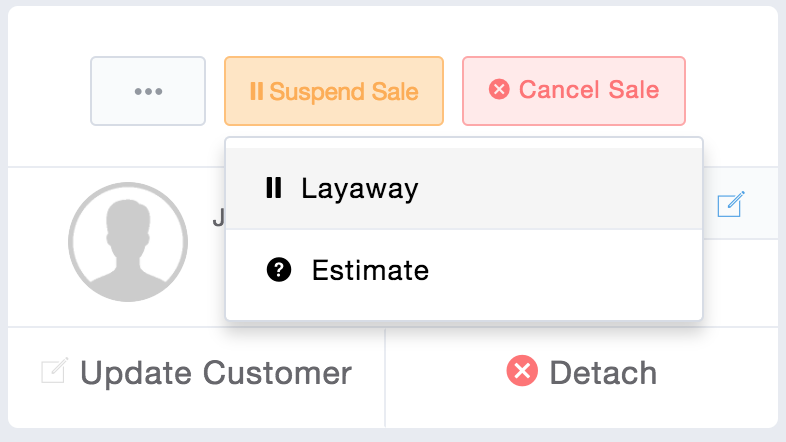Click the pause icon on Suspend Sale
Screen dimensions: 786x442
point(256,91)
